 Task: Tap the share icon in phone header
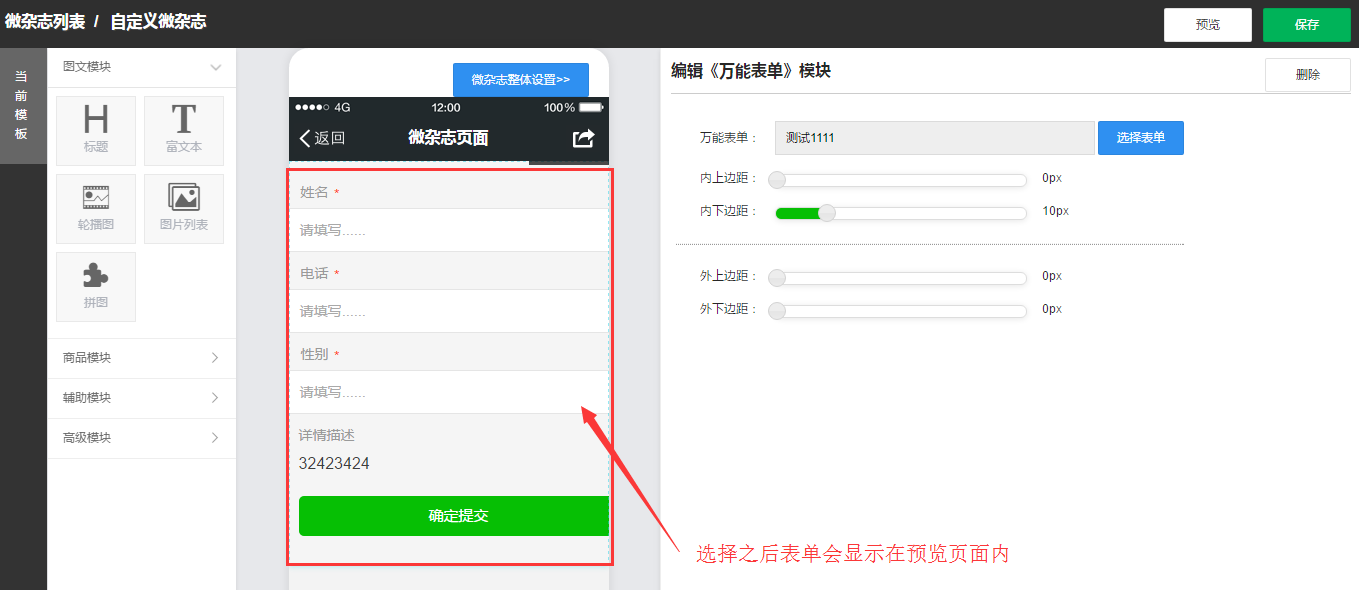tap(583, 138)
